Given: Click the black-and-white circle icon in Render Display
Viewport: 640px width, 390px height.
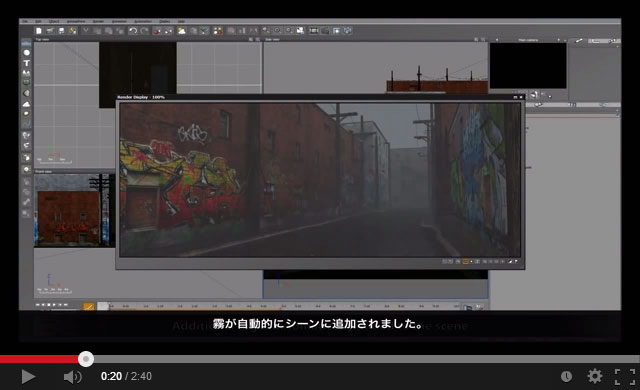Looking at the screenshot, I should point(510,261).
